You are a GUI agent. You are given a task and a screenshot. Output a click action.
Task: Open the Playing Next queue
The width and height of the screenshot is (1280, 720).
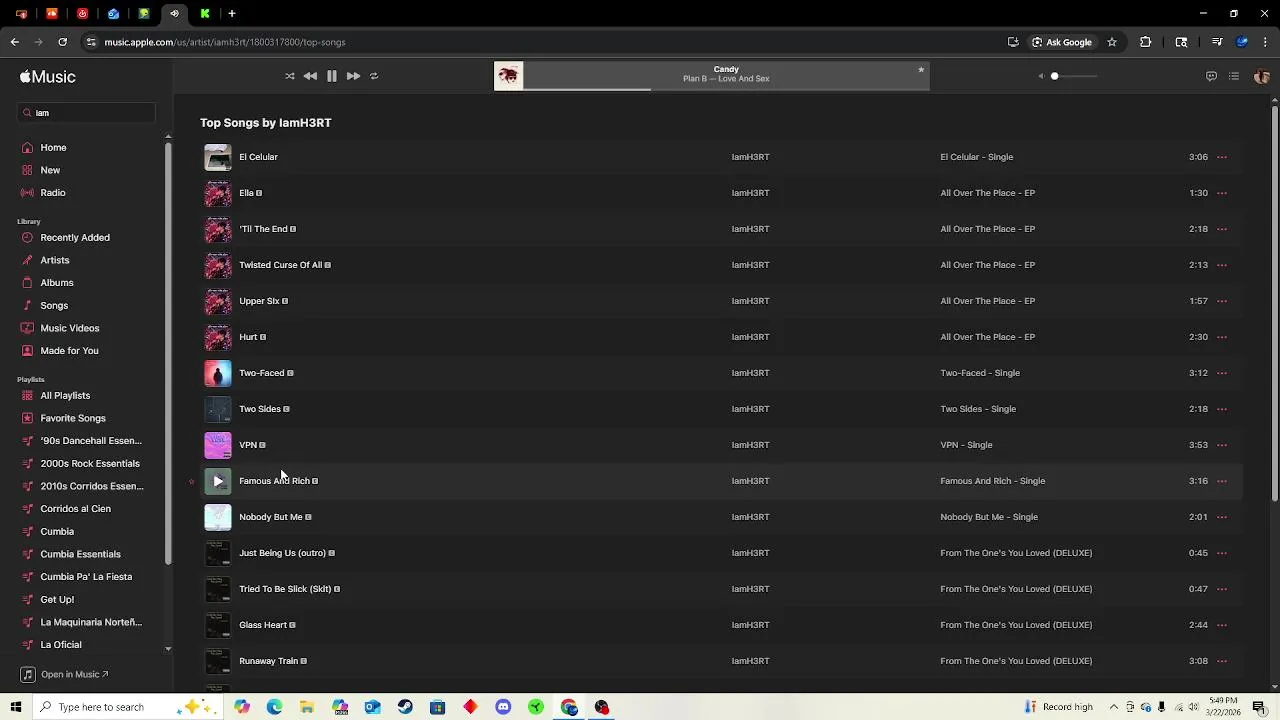coord(1234,76)
